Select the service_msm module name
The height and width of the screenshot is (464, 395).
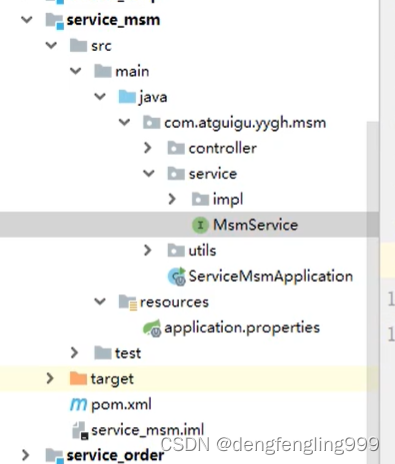tap(113, 21)
